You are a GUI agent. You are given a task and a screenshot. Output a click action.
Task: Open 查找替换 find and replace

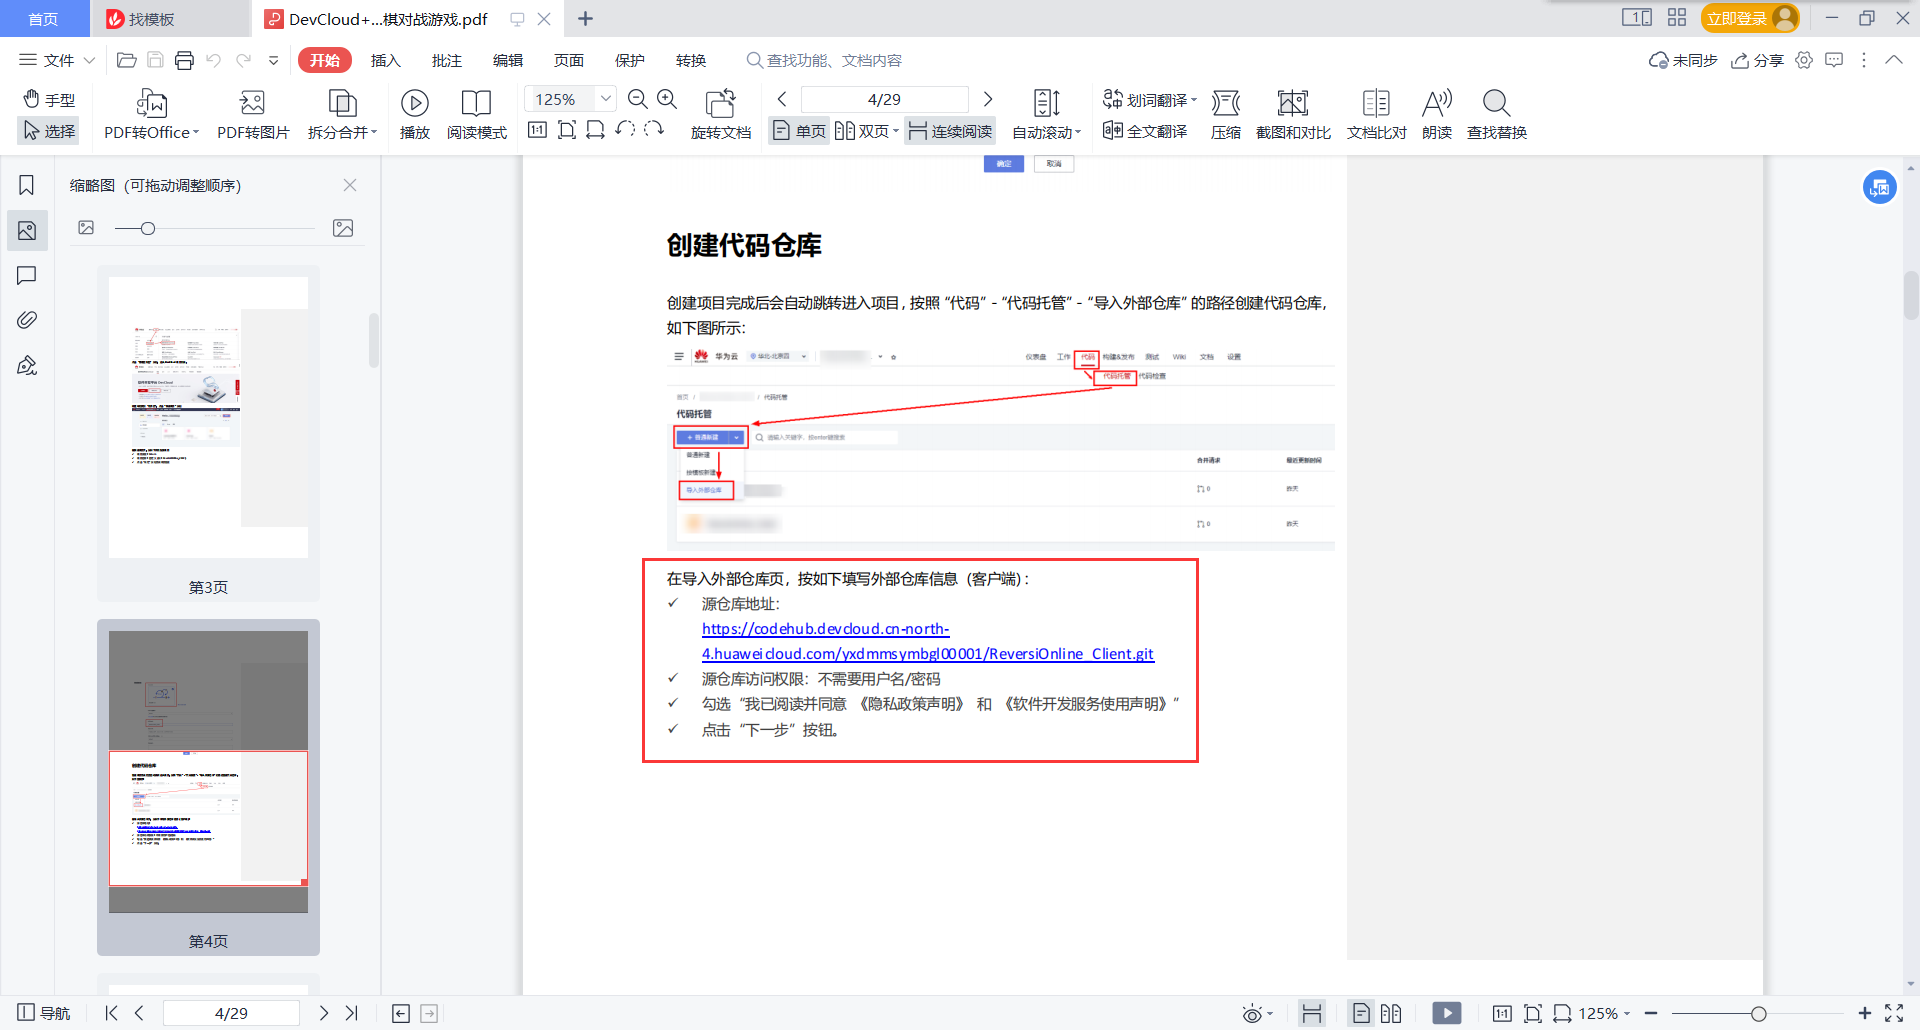(x=1495, y=113)
